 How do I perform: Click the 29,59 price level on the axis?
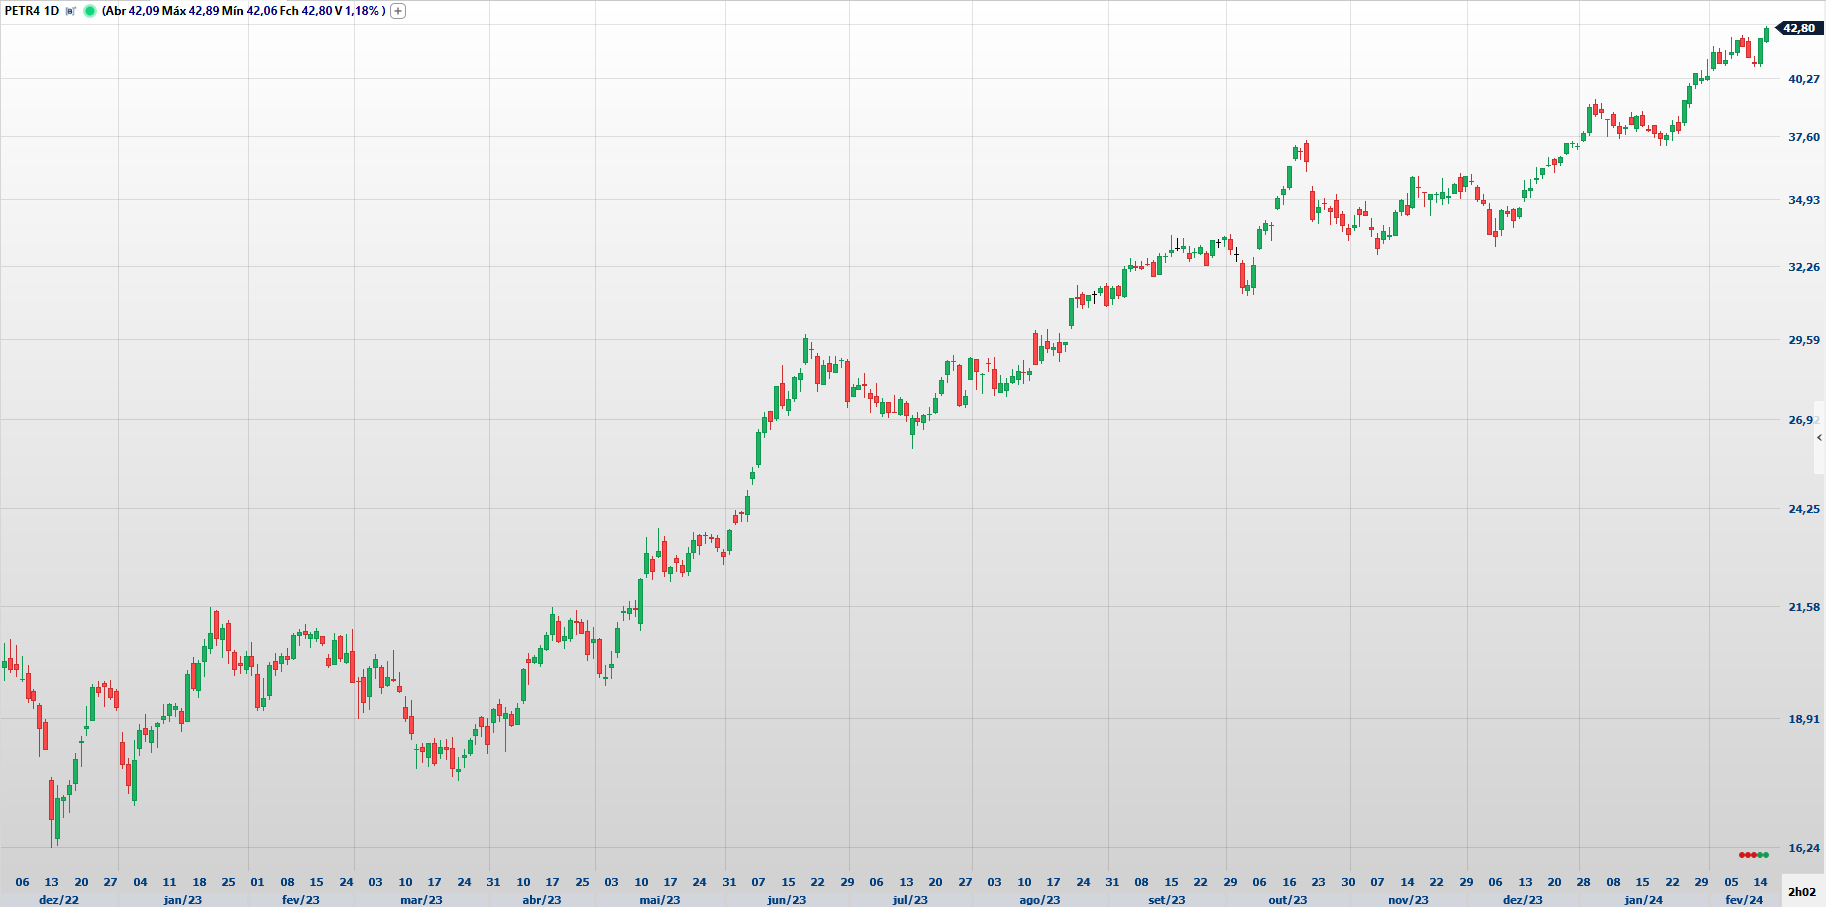point(1803,340)
